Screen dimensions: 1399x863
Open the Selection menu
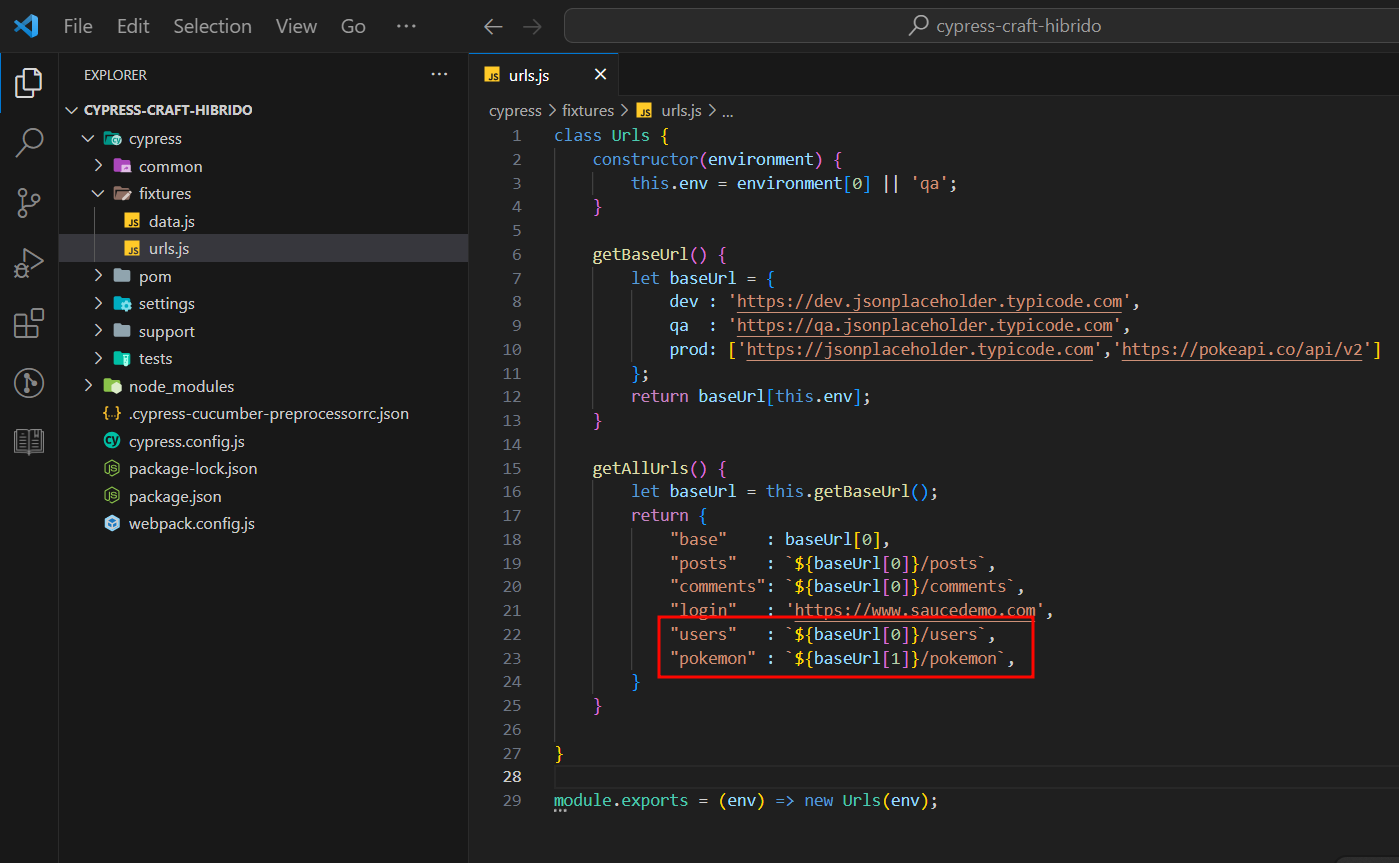point(212,27)
